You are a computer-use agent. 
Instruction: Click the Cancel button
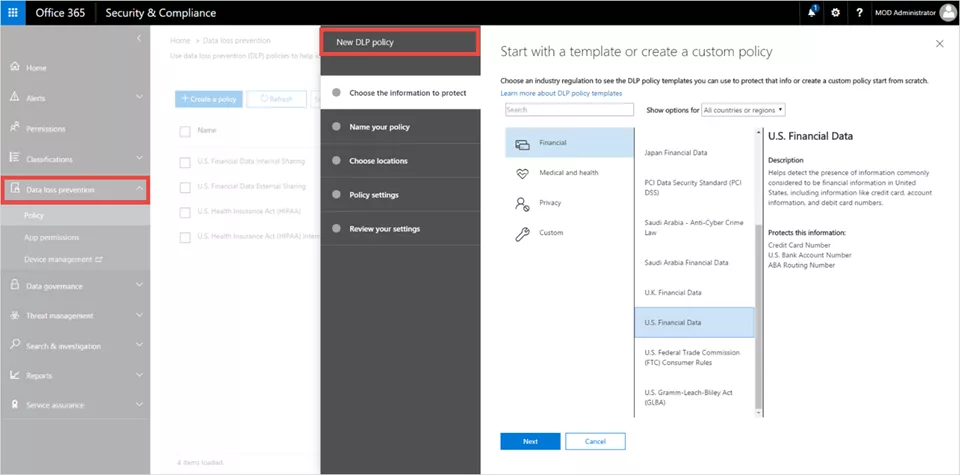click(x=595, y=441)
